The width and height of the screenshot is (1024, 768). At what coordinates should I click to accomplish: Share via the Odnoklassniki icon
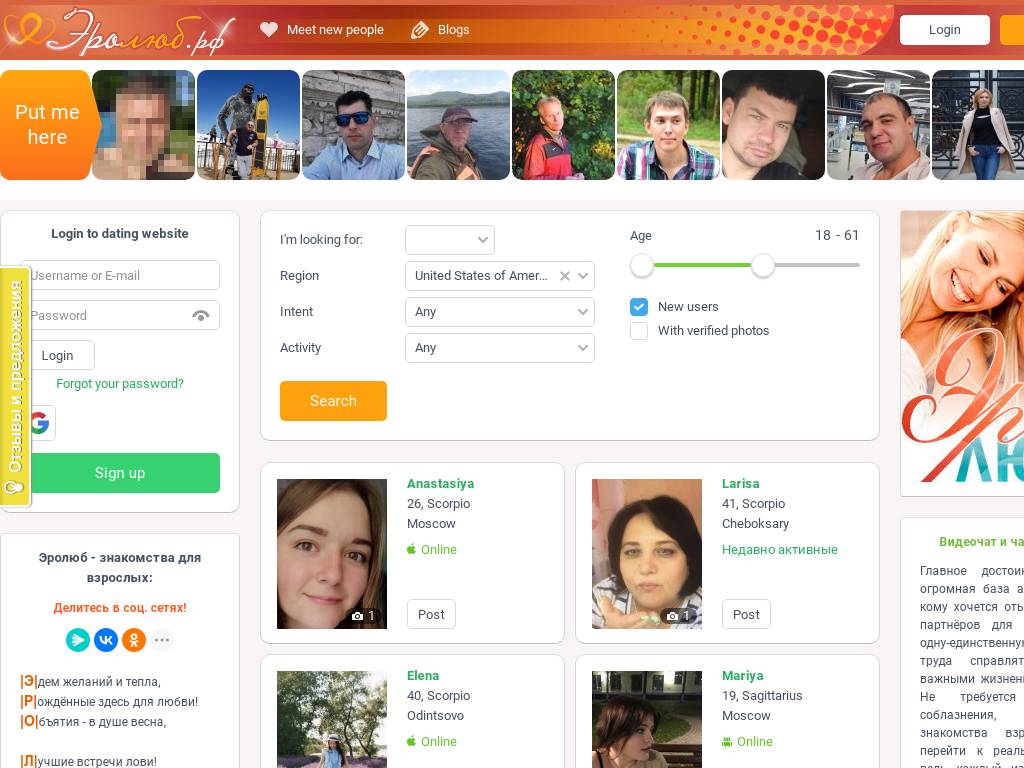(x=134, y=640)
